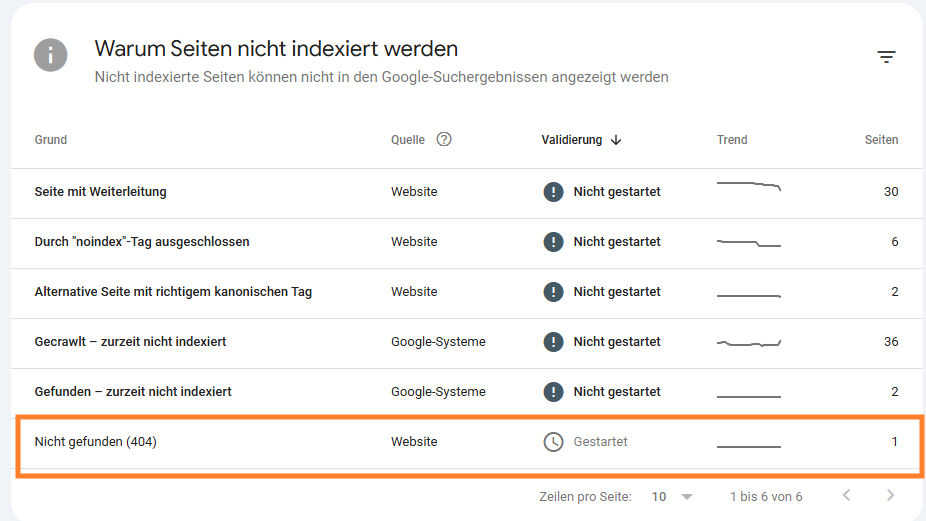Click the clock icon beside Gestartet

(553, 442)
